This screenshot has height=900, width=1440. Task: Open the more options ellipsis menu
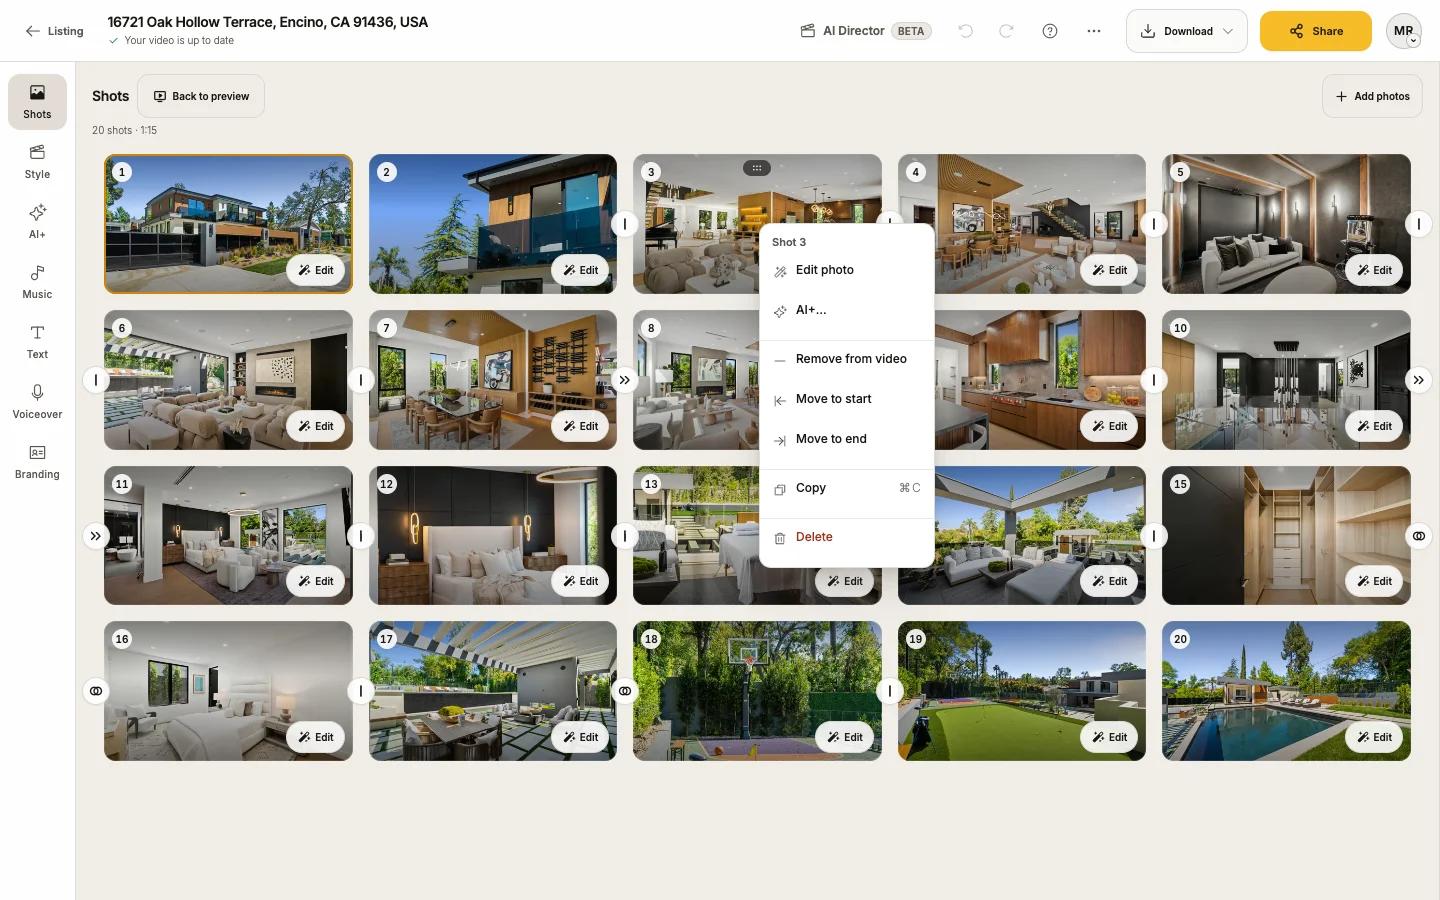(1094, 31)
